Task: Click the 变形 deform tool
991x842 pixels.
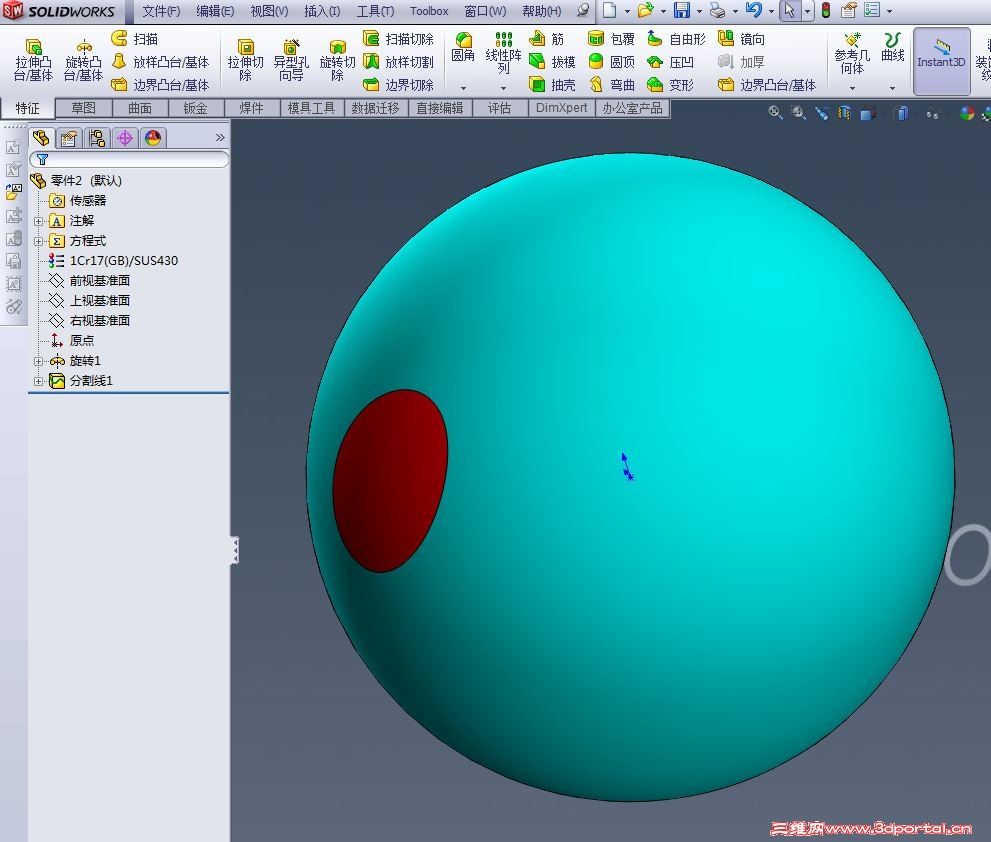Action: (x=671, y=84)
